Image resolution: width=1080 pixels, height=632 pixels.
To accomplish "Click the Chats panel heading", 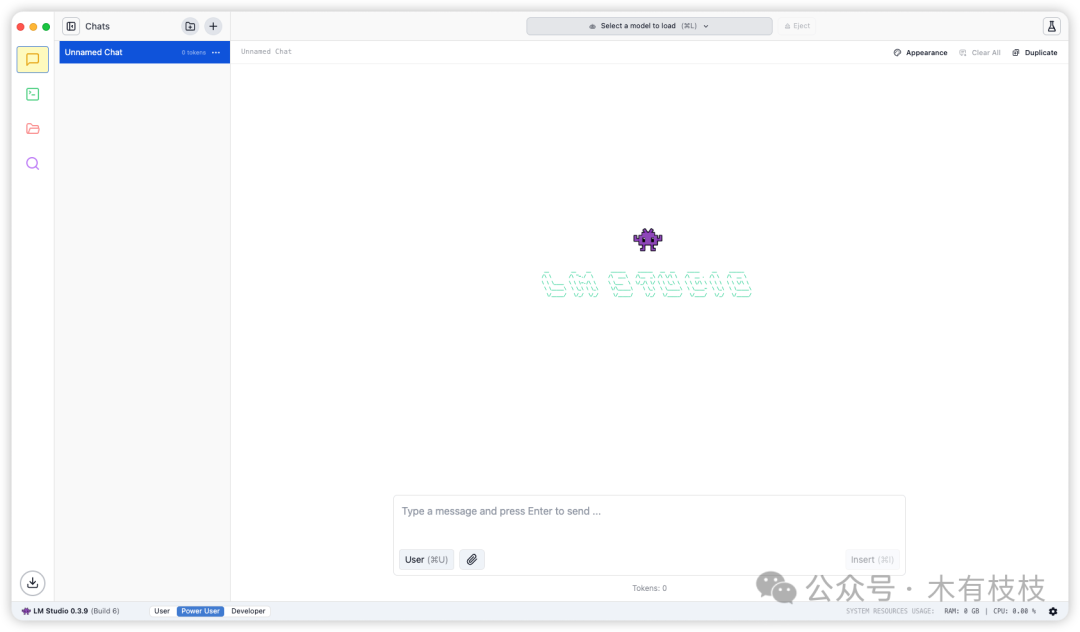I will click(97, 26).
